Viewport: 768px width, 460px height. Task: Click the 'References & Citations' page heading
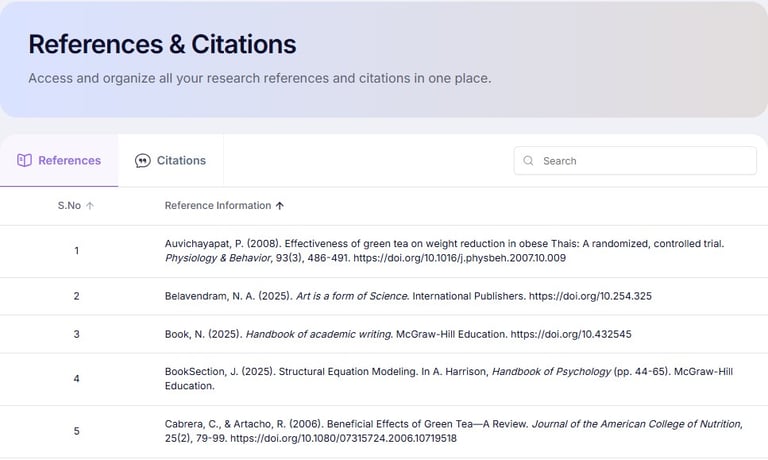click(162, 44)
